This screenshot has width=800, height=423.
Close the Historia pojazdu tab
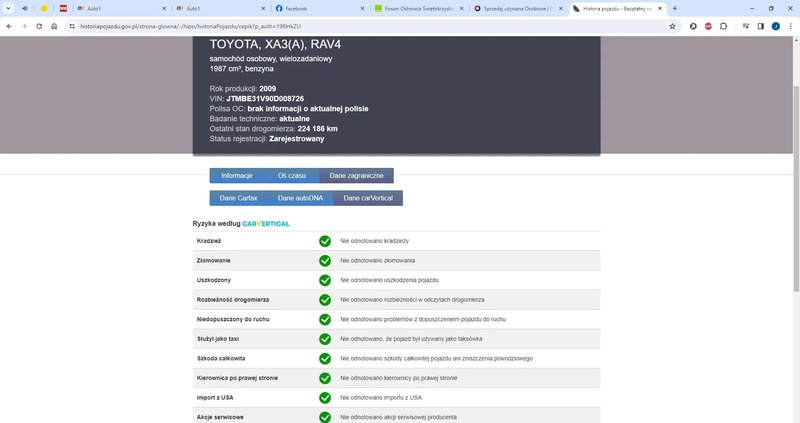[660, 8]
